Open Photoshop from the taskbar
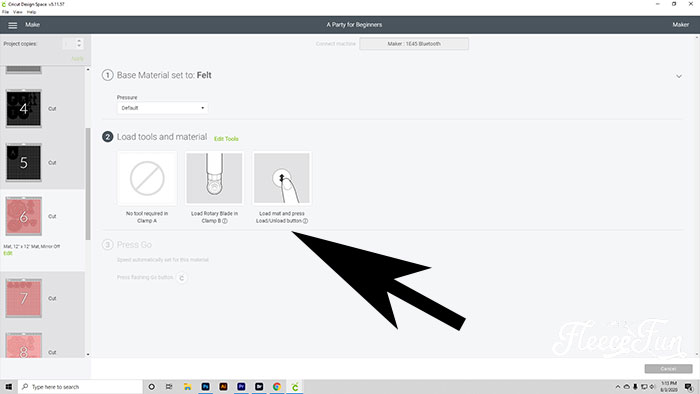Screen dimensions: 700x394 [205, 387]
